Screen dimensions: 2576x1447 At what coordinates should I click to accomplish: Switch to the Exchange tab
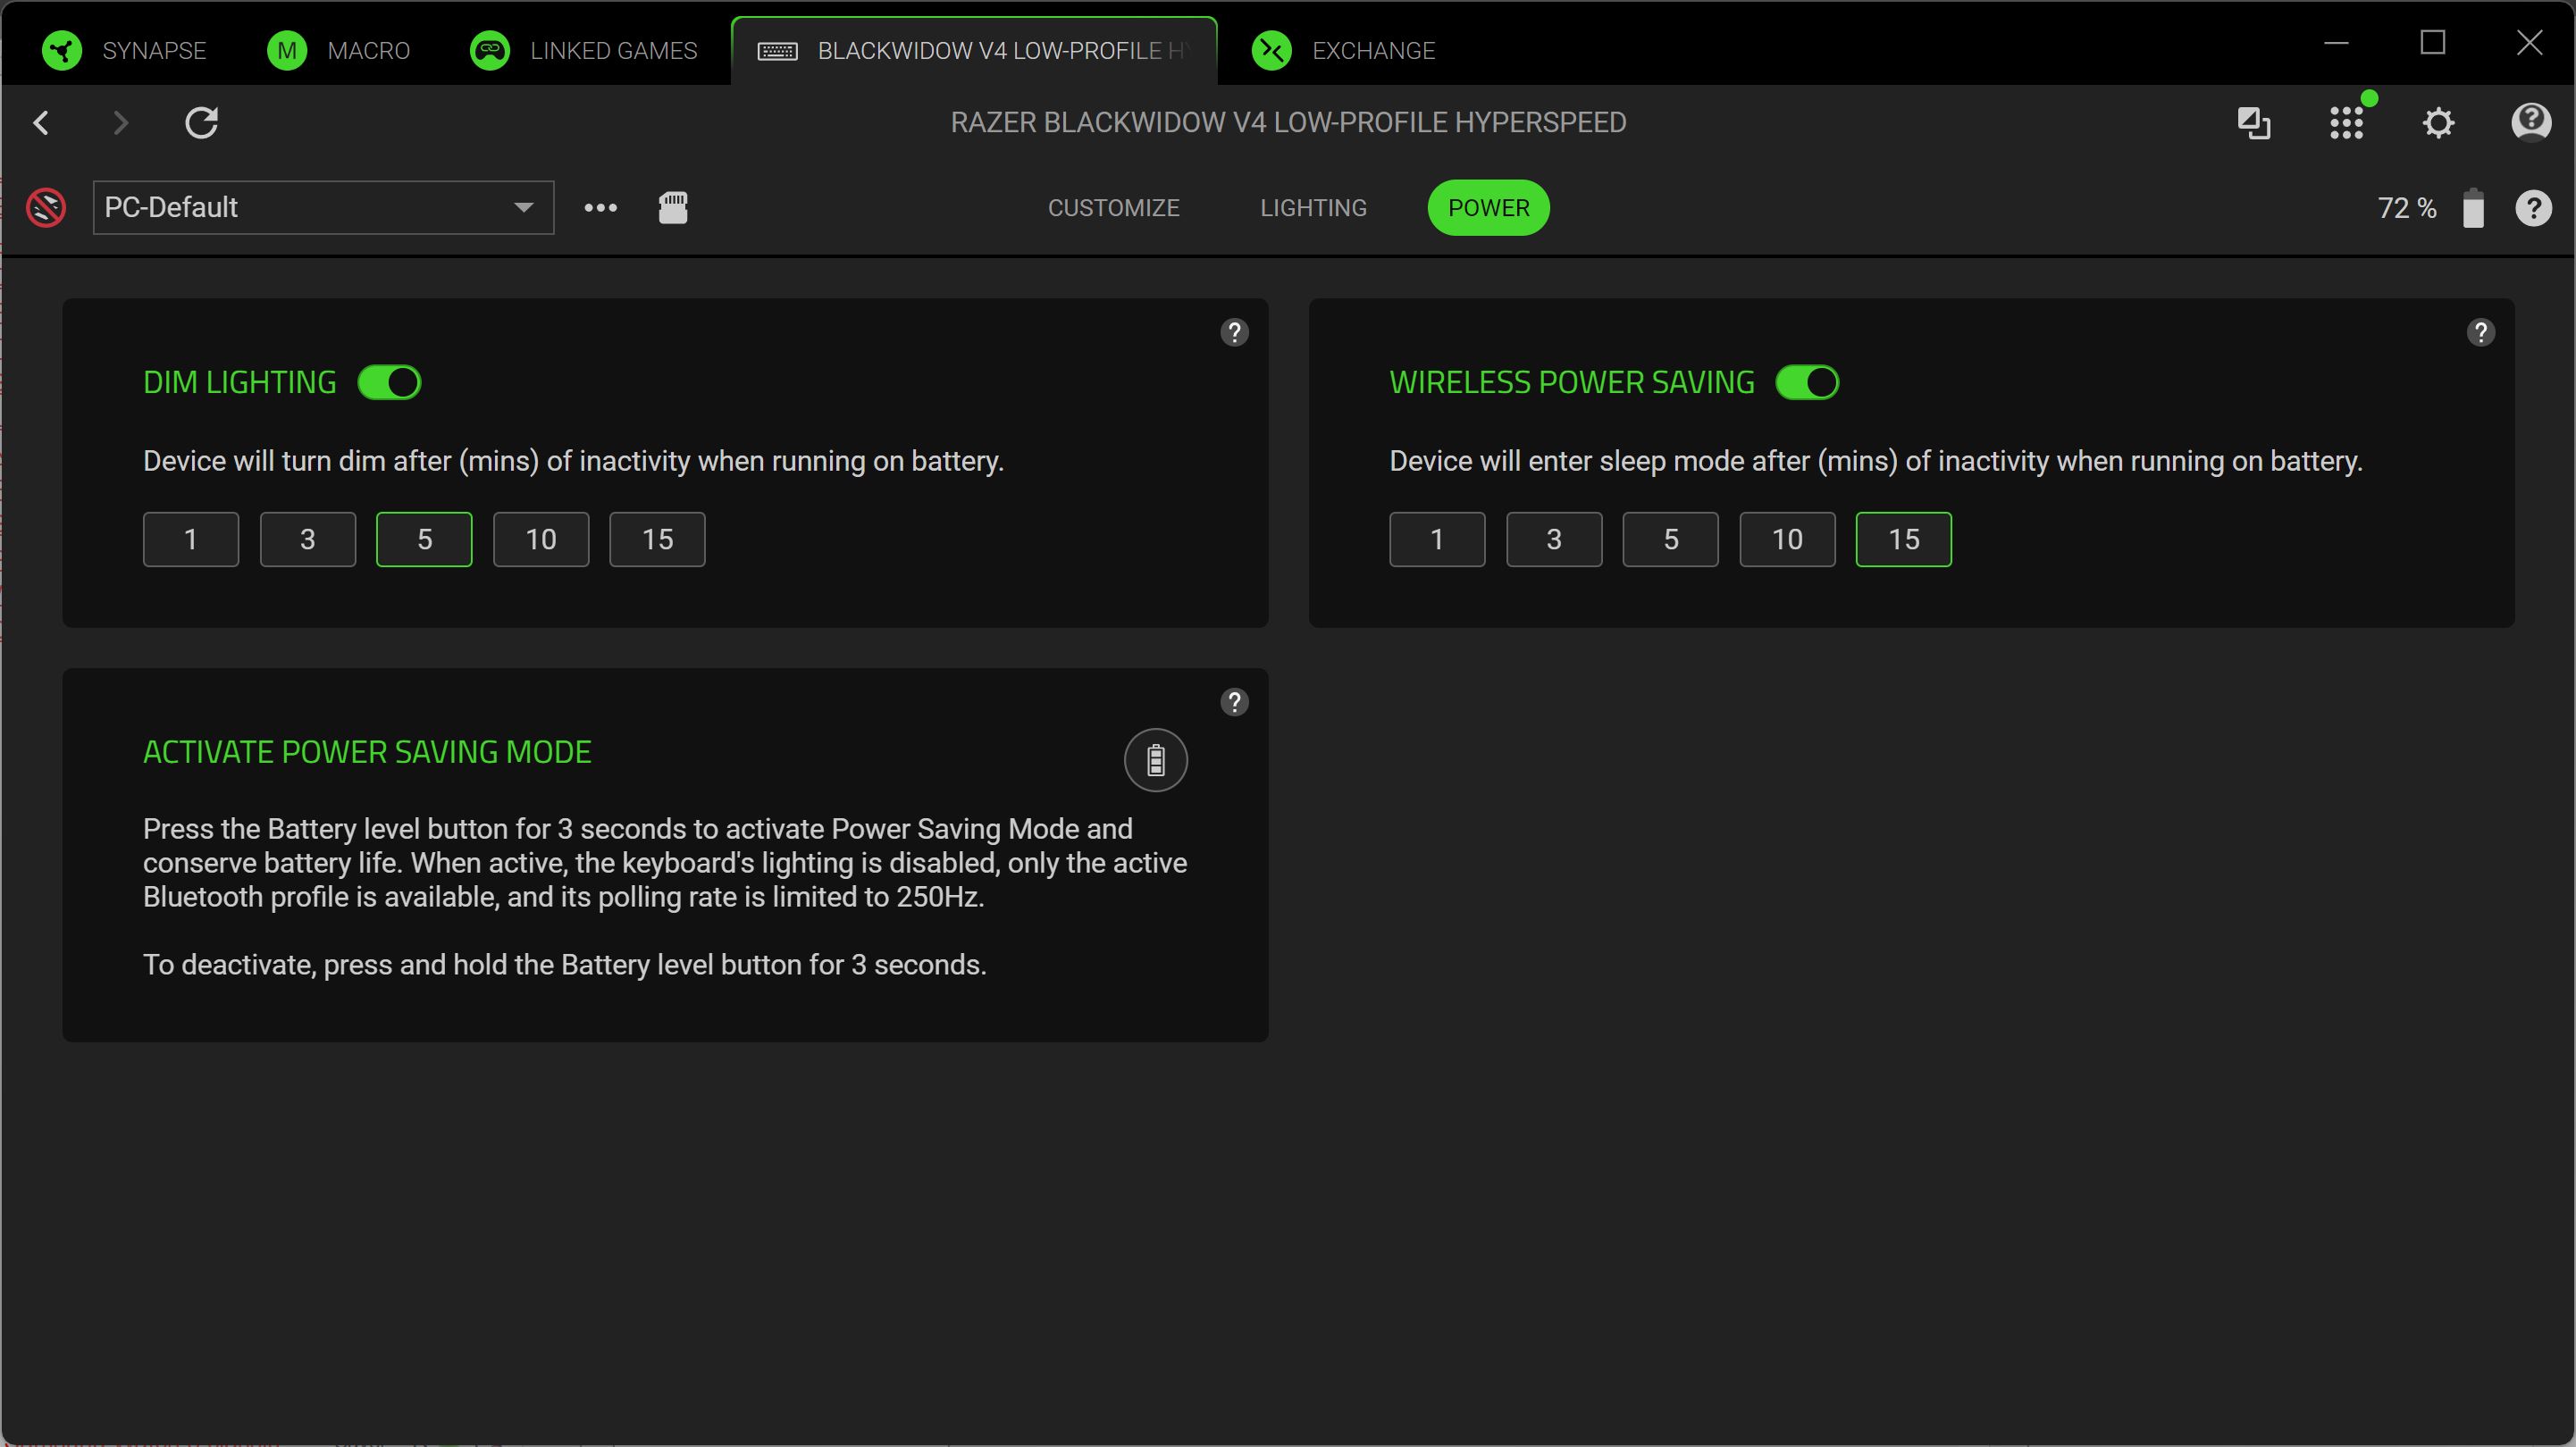(1344, 50)
